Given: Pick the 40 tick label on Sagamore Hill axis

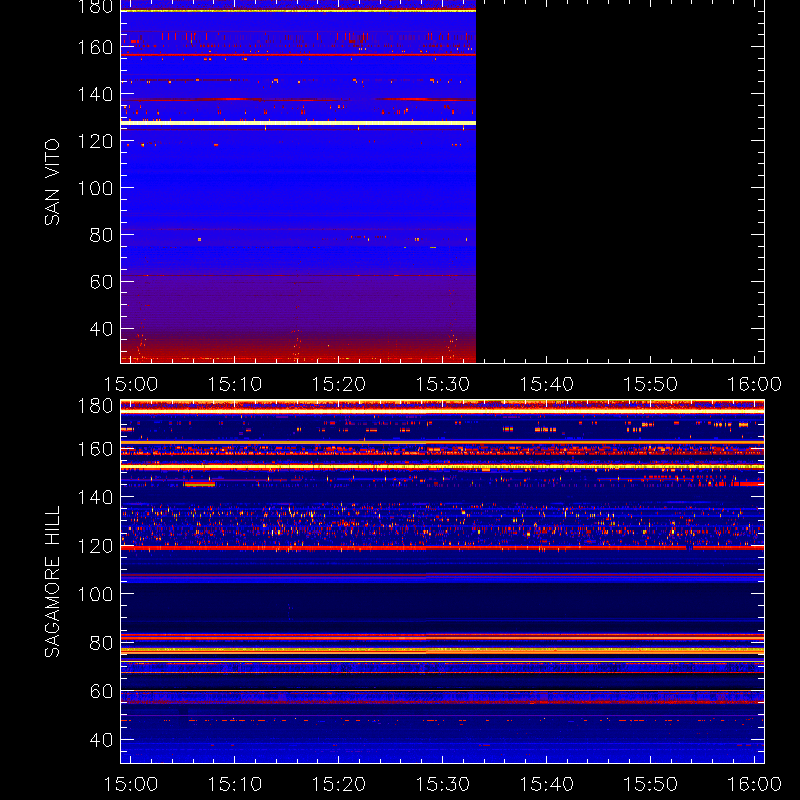Looking at the screenshot, I should [x=101, y=740].
